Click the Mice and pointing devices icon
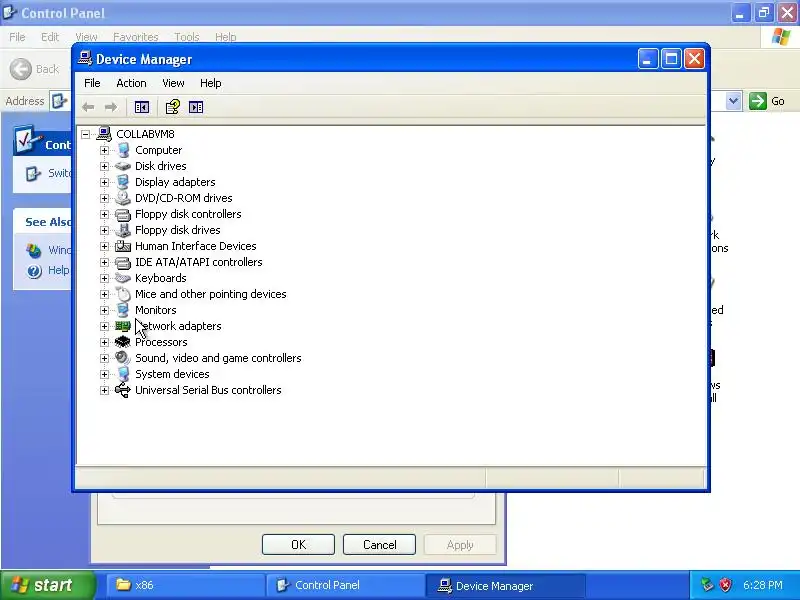Screen dimensions: 800x600 click(123, 294)
